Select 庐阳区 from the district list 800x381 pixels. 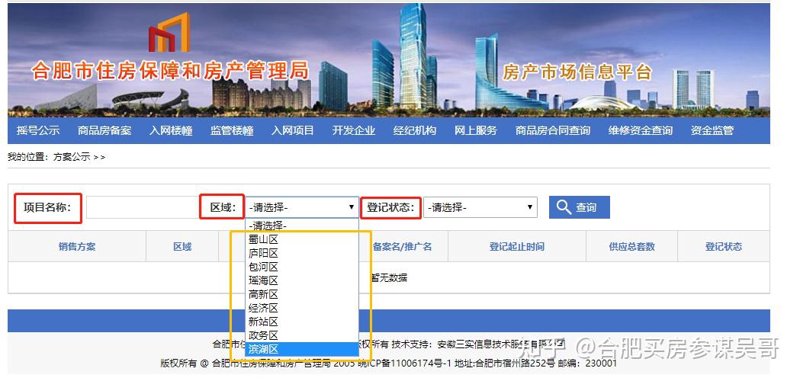302,253
